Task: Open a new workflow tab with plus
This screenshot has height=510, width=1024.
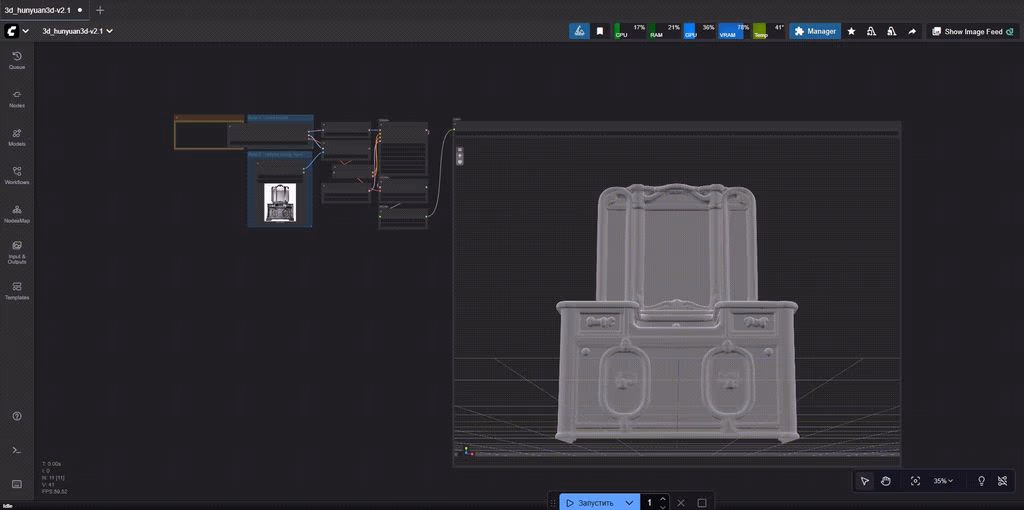Action: click(100, 10)
